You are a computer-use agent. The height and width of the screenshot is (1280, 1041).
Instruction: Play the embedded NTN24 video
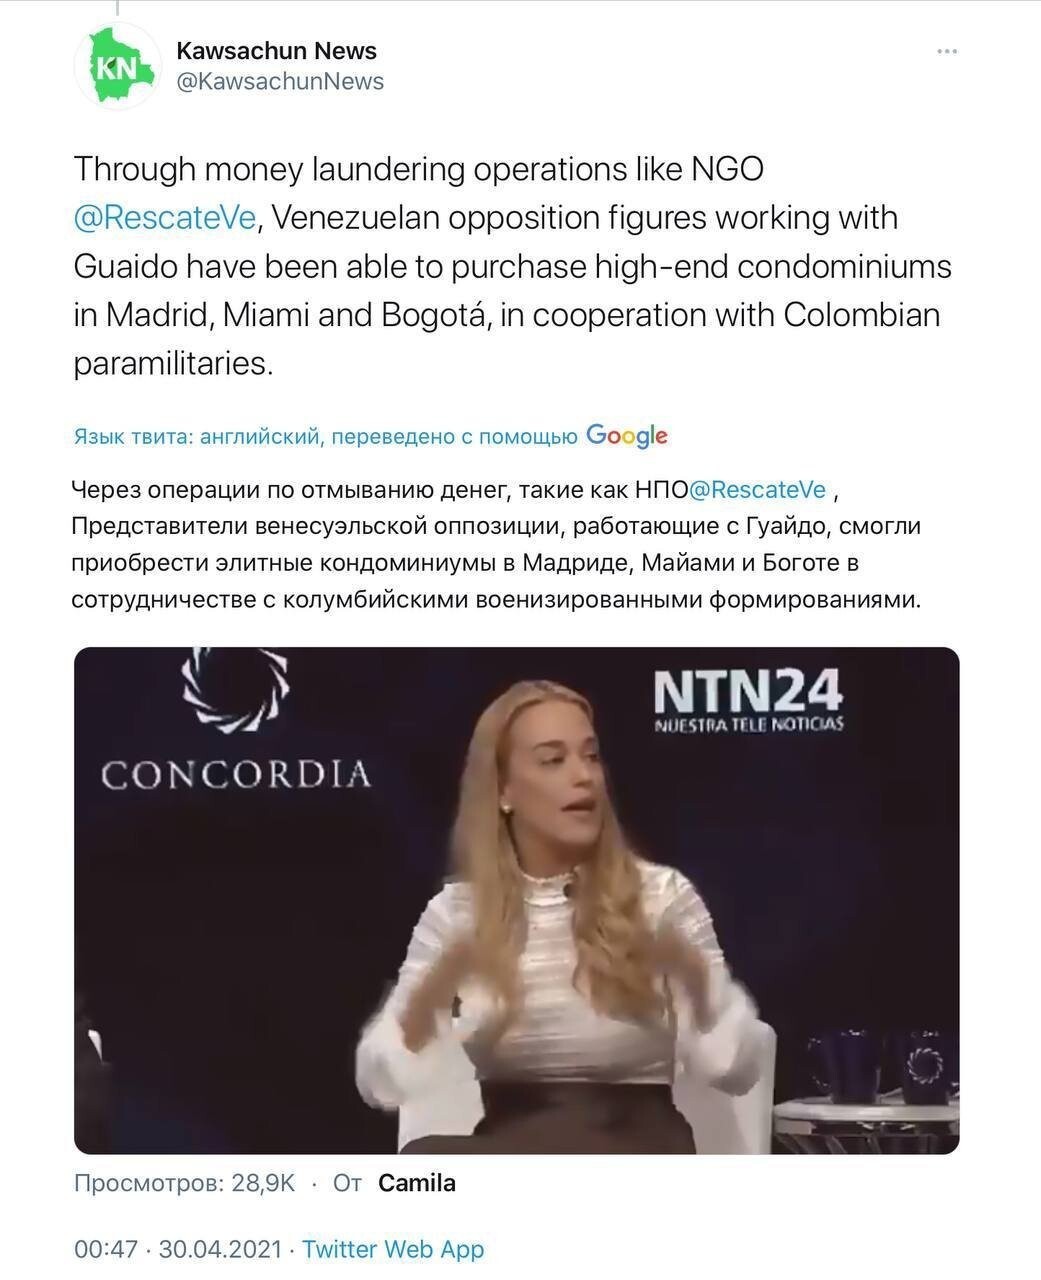coord(516,900)
